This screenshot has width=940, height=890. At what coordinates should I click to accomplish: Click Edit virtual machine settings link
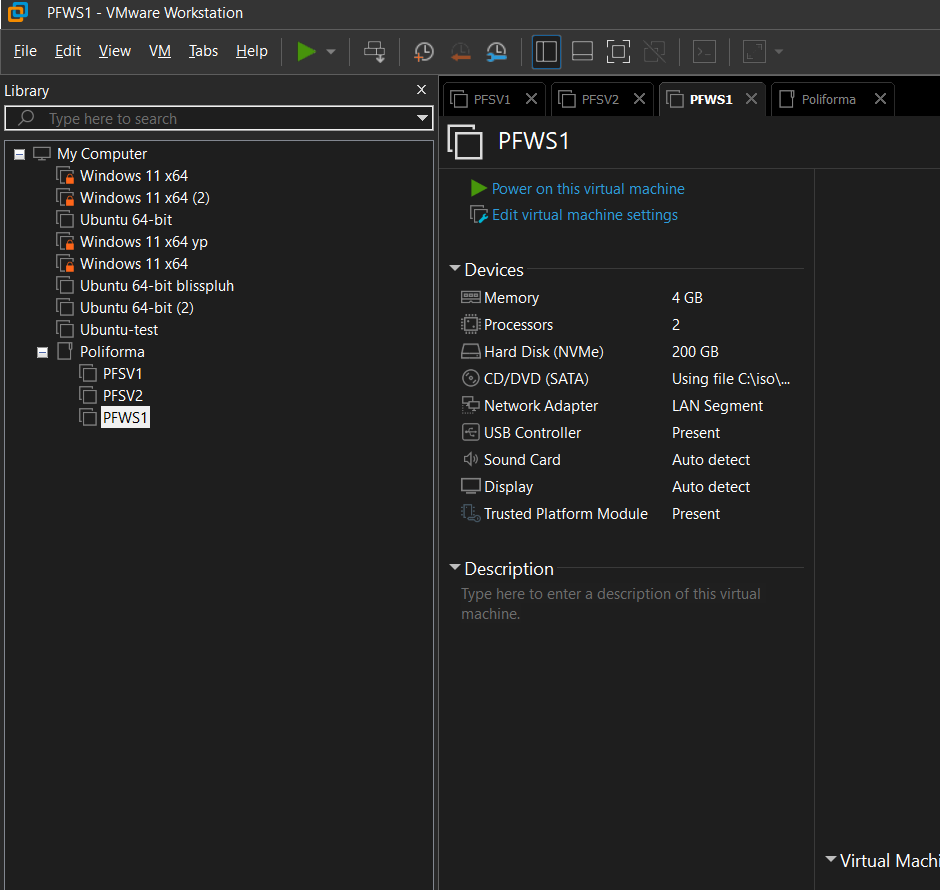pyautogui.click(x=584, y=215)
